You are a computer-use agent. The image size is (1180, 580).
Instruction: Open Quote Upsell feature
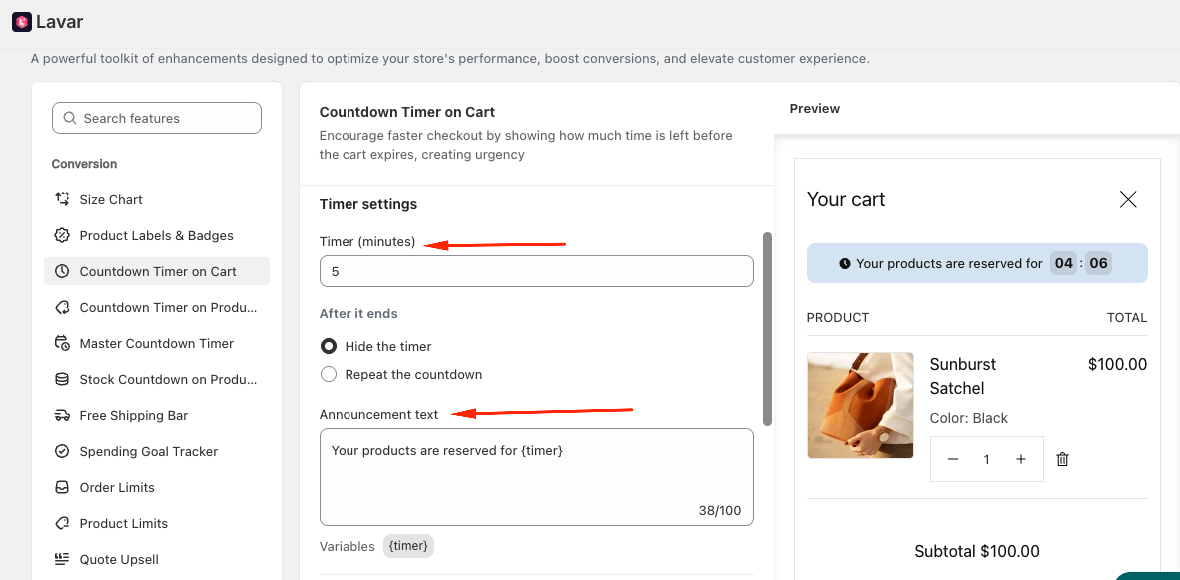[157, 560]
